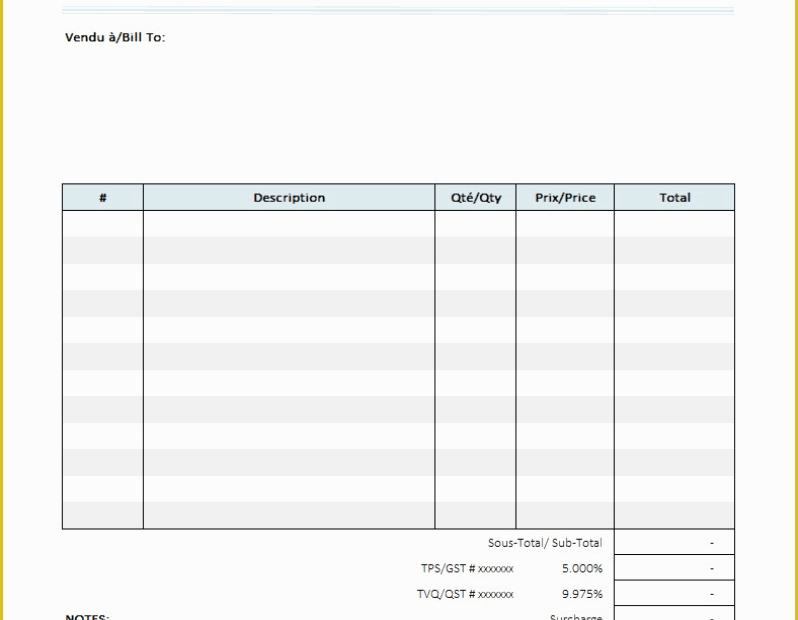Viewport: 798px width, 620px height.
Task: Click the 'Surcharge' label
Action: pyautogui.click(x=576, y=616)
